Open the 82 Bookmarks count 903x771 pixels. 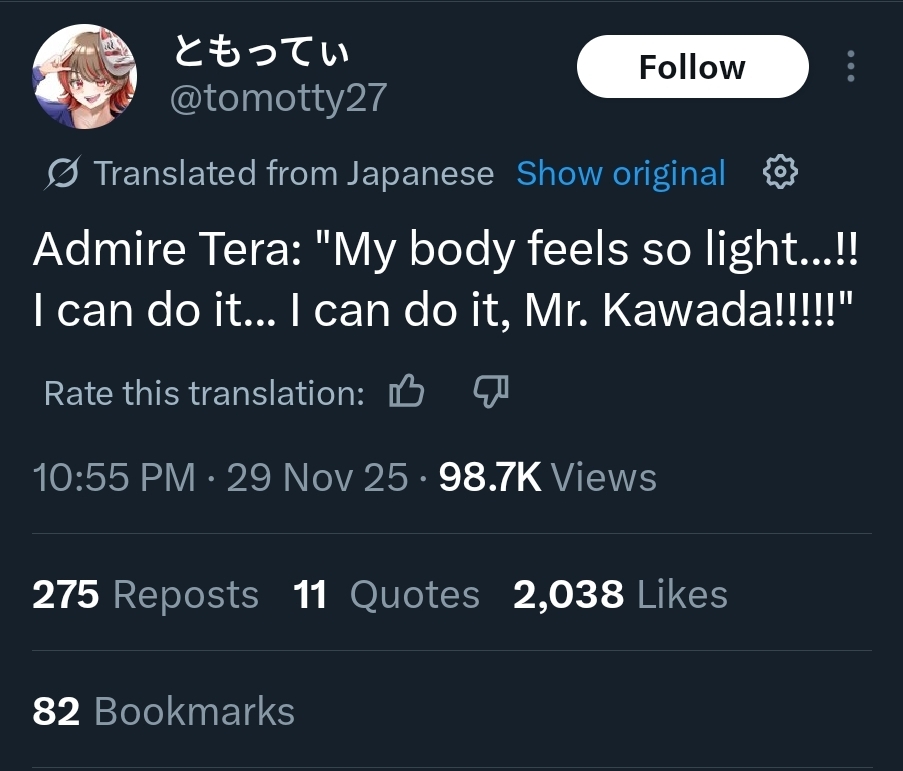164,711
